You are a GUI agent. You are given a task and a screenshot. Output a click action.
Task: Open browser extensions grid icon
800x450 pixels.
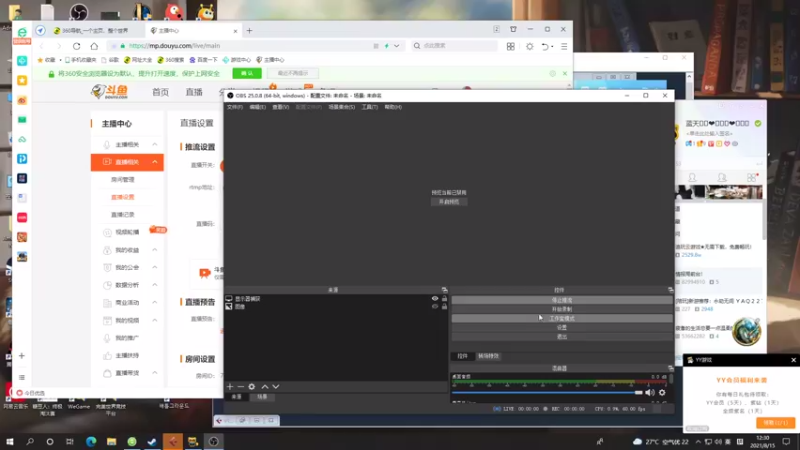click(x=511, y=46)
